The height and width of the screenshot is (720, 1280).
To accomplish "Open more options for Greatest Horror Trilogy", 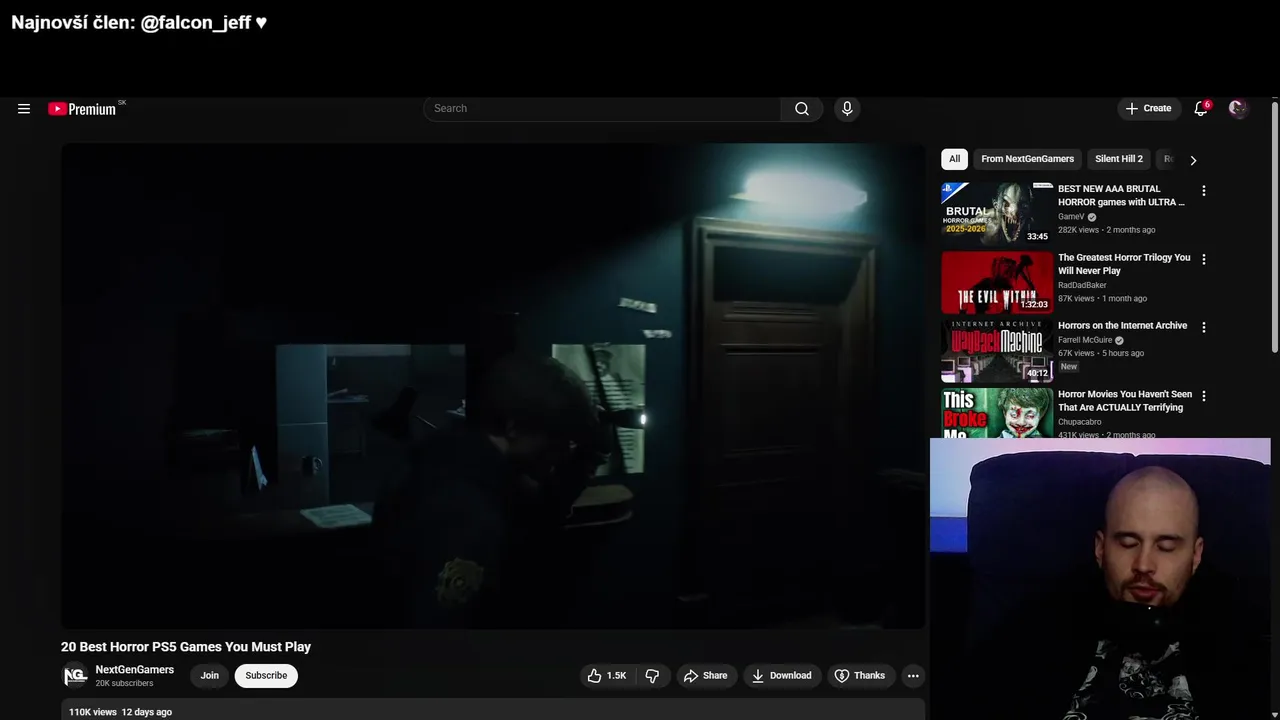I will 1203,259.
